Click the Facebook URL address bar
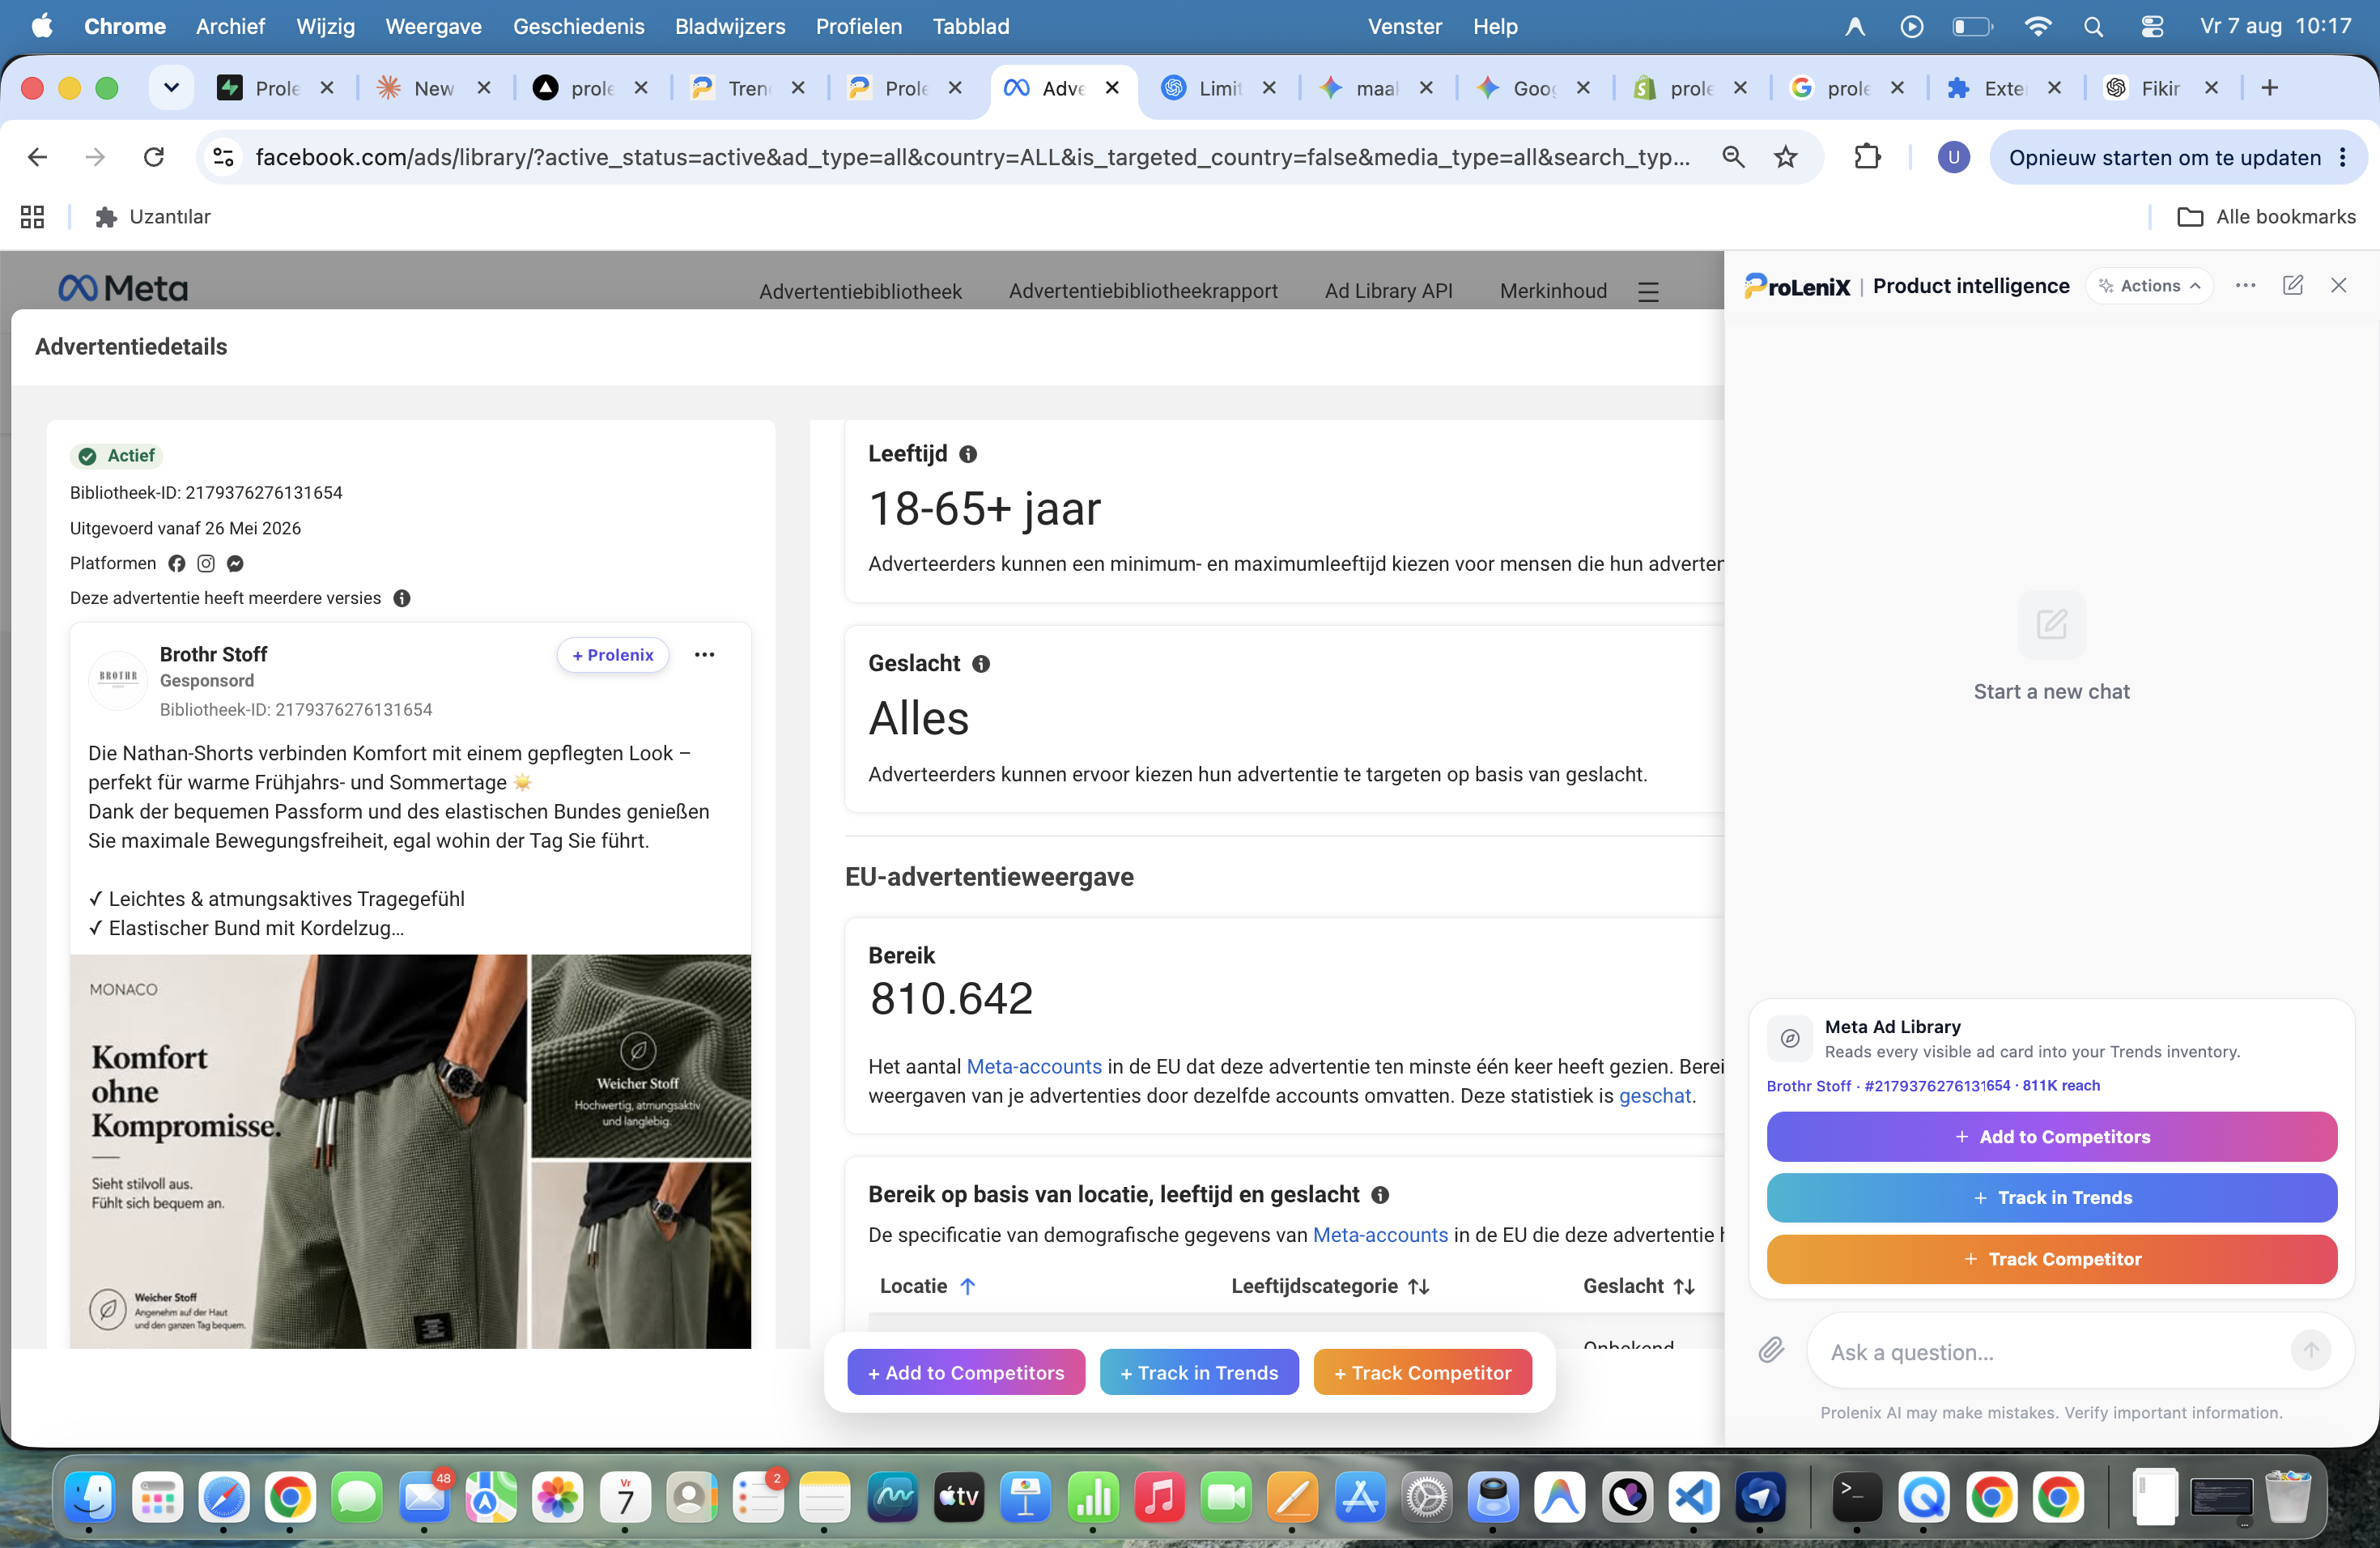The image size is (2380, 1548). tap(972, 157)
